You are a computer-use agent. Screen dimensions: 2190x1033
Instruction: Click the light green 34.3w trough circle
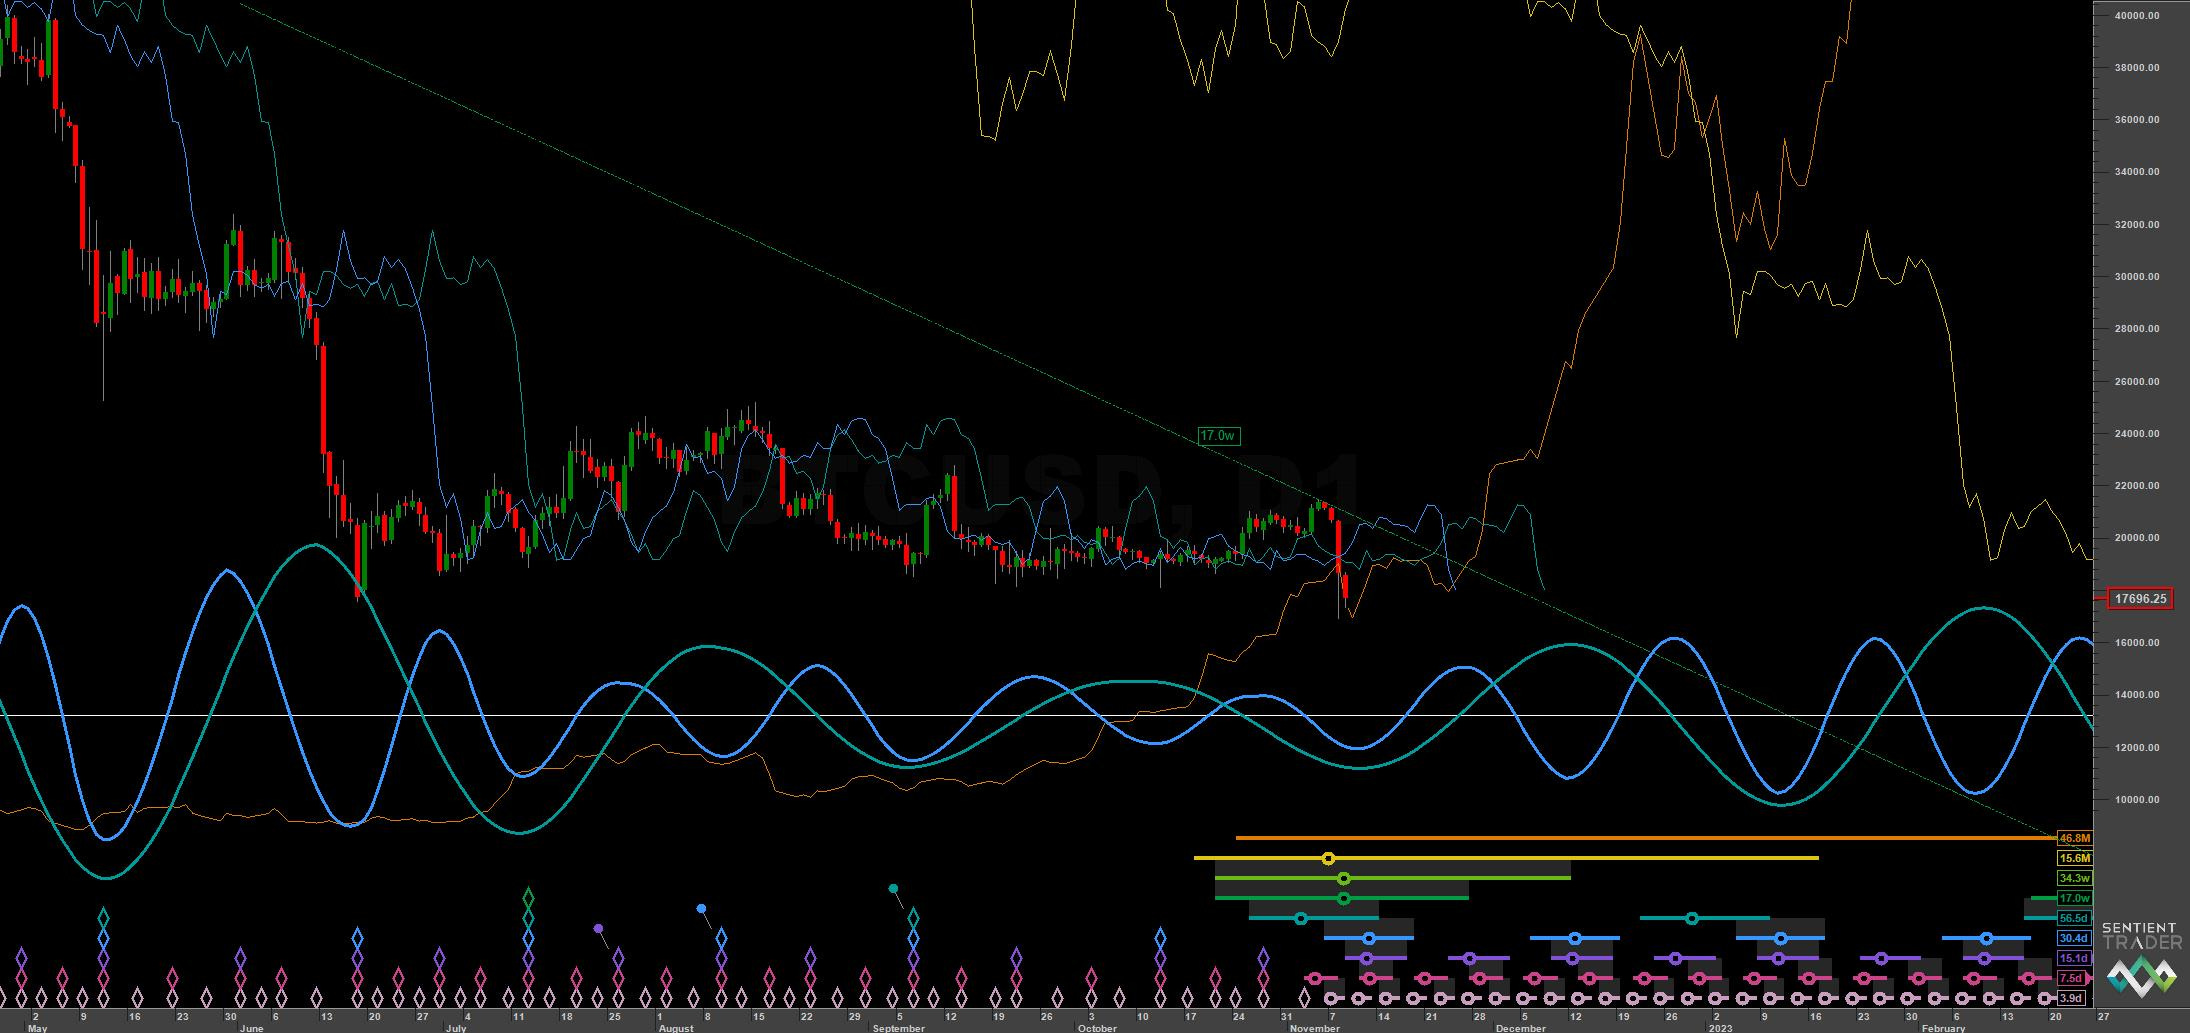(x=1344, y=878)
